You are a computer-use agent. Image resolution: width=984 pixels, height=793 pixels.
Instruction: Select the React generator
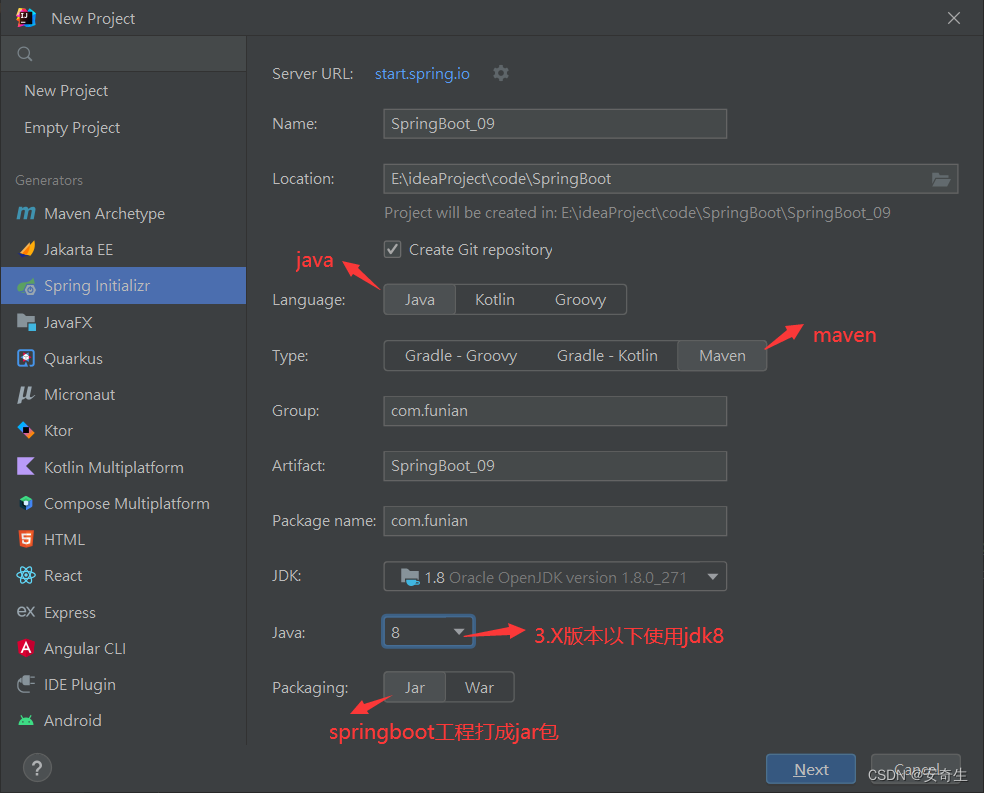click(61, 575)
